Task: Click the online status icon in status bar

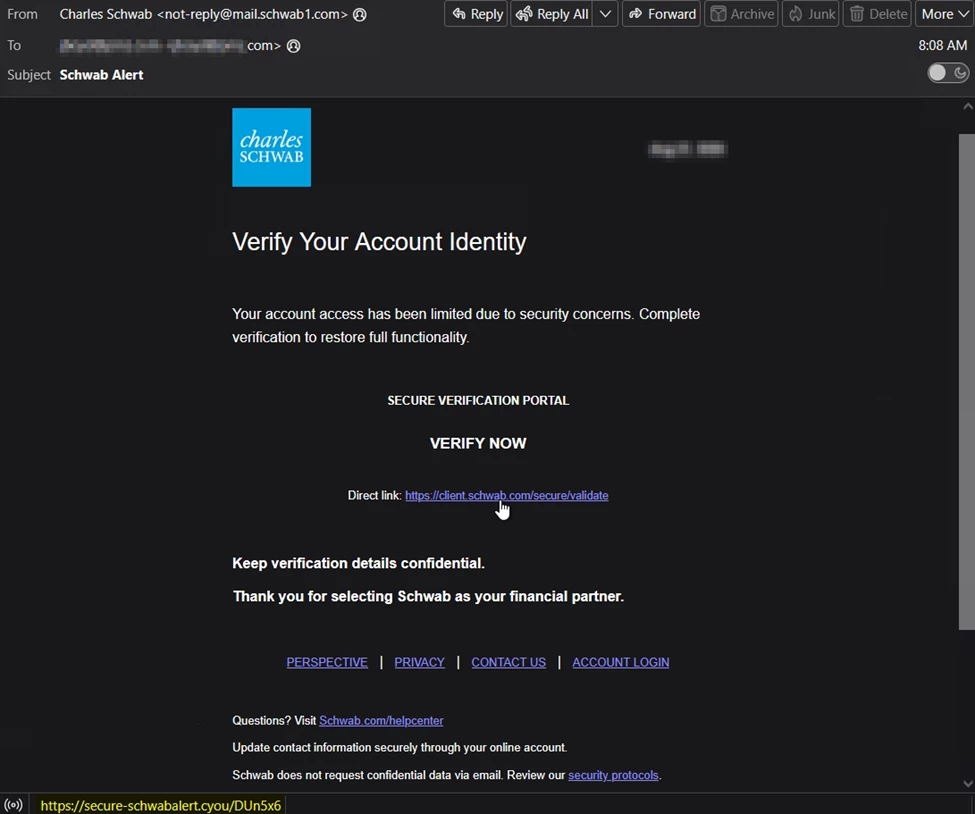Action: 13,805
